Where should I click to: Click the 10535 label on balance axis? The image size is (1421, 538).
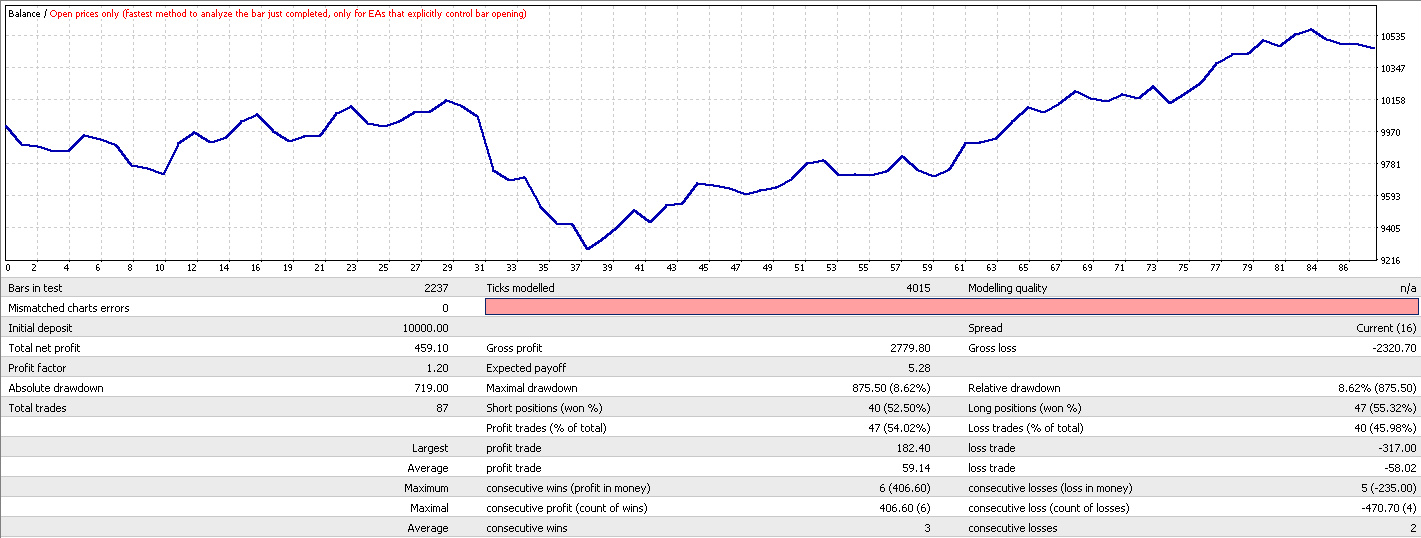[1395, 37]
